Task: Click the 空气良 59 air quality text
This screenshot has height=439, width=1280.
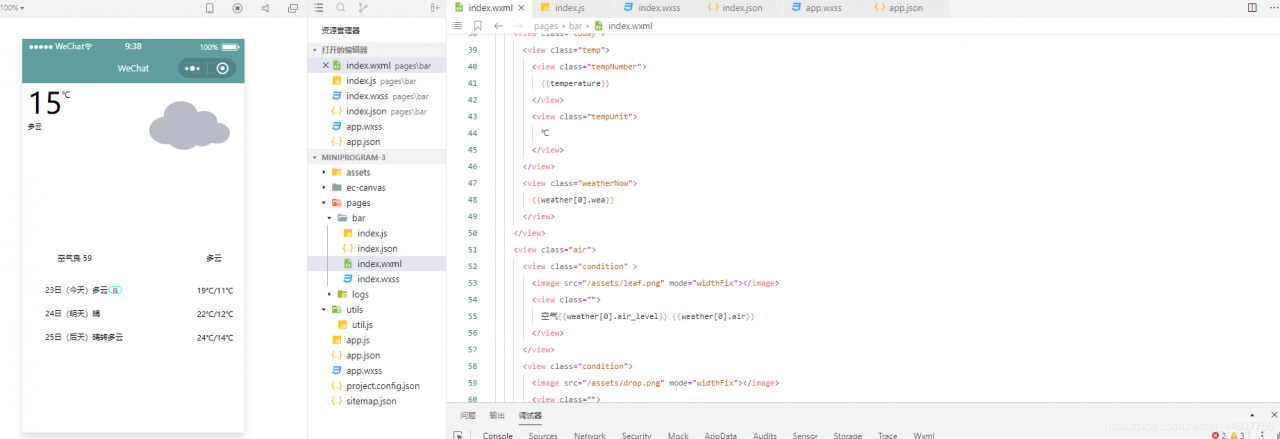Action: click(x=75, y=258)
